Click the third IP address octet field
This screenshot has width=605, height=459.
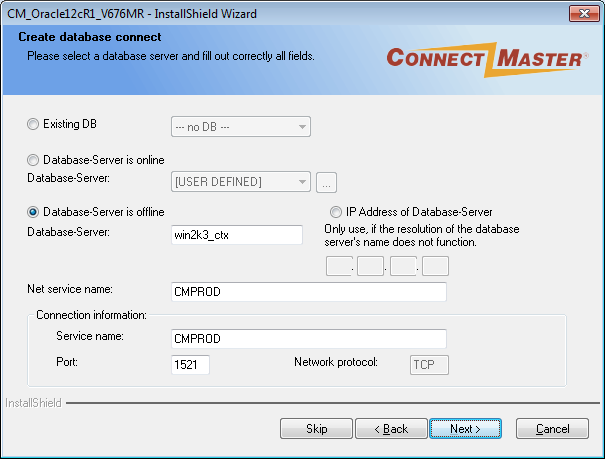[403, 266]
